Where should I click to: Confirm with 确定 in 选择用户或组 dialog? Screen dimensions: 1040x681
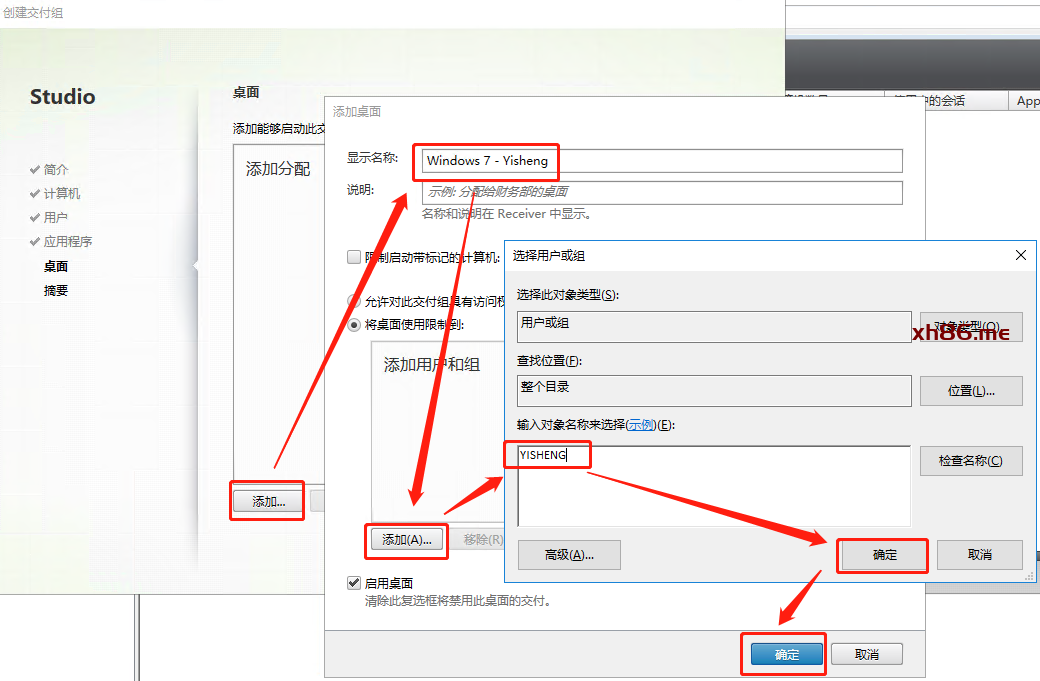(x=884, y=555)
